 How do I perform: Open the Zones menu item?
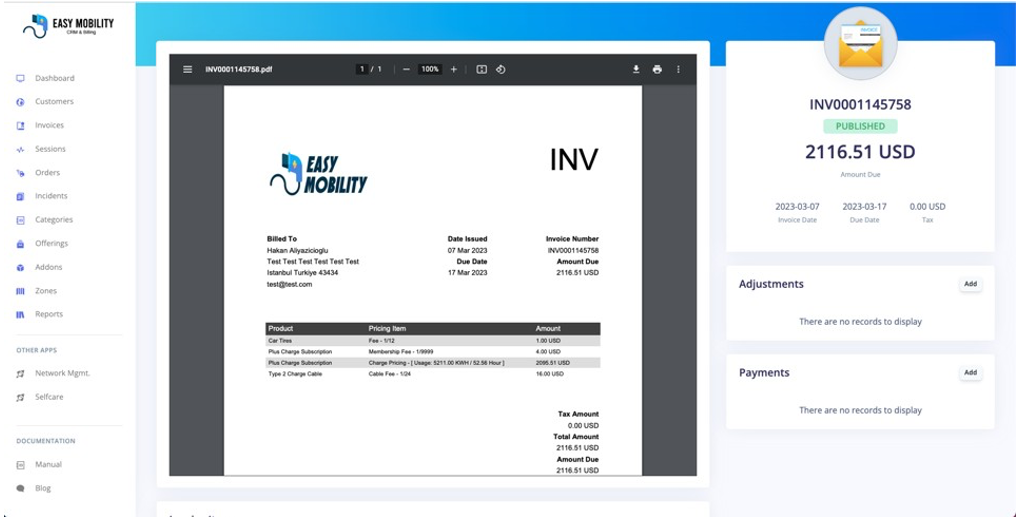45,291
